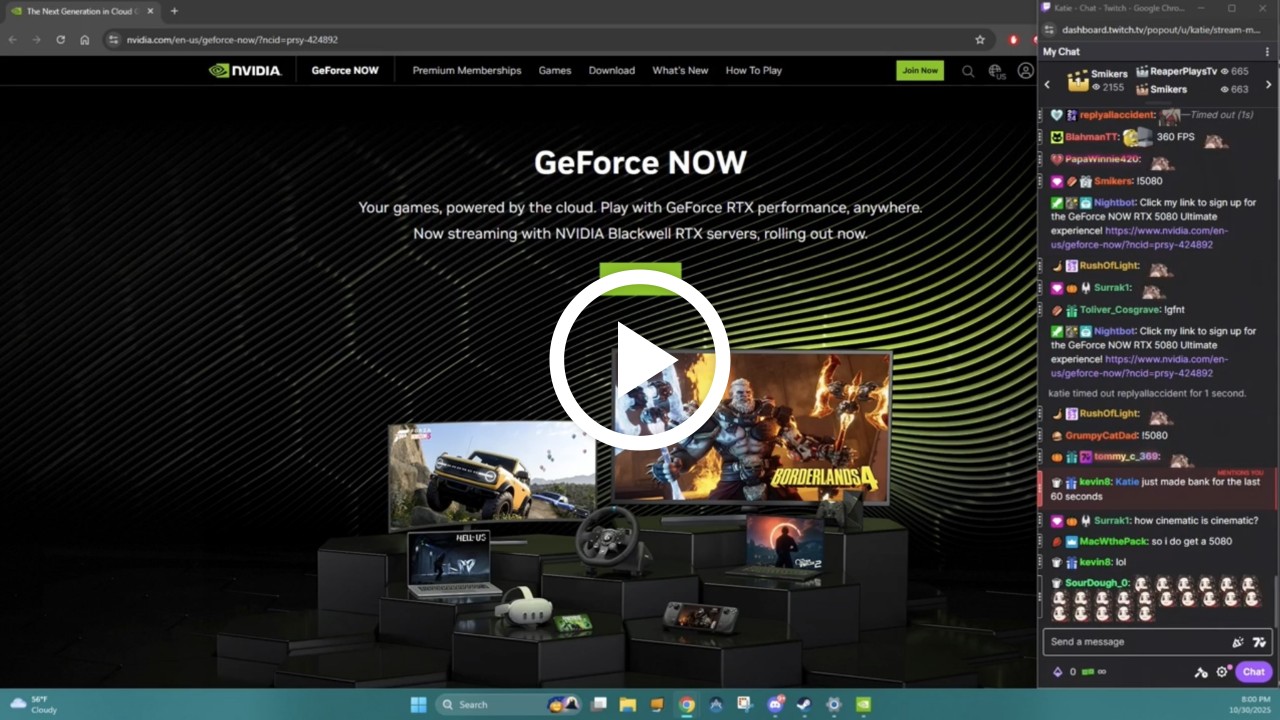Play the video with the large play button
Screen dimensions: 1280x720
(x=640, y=359)
